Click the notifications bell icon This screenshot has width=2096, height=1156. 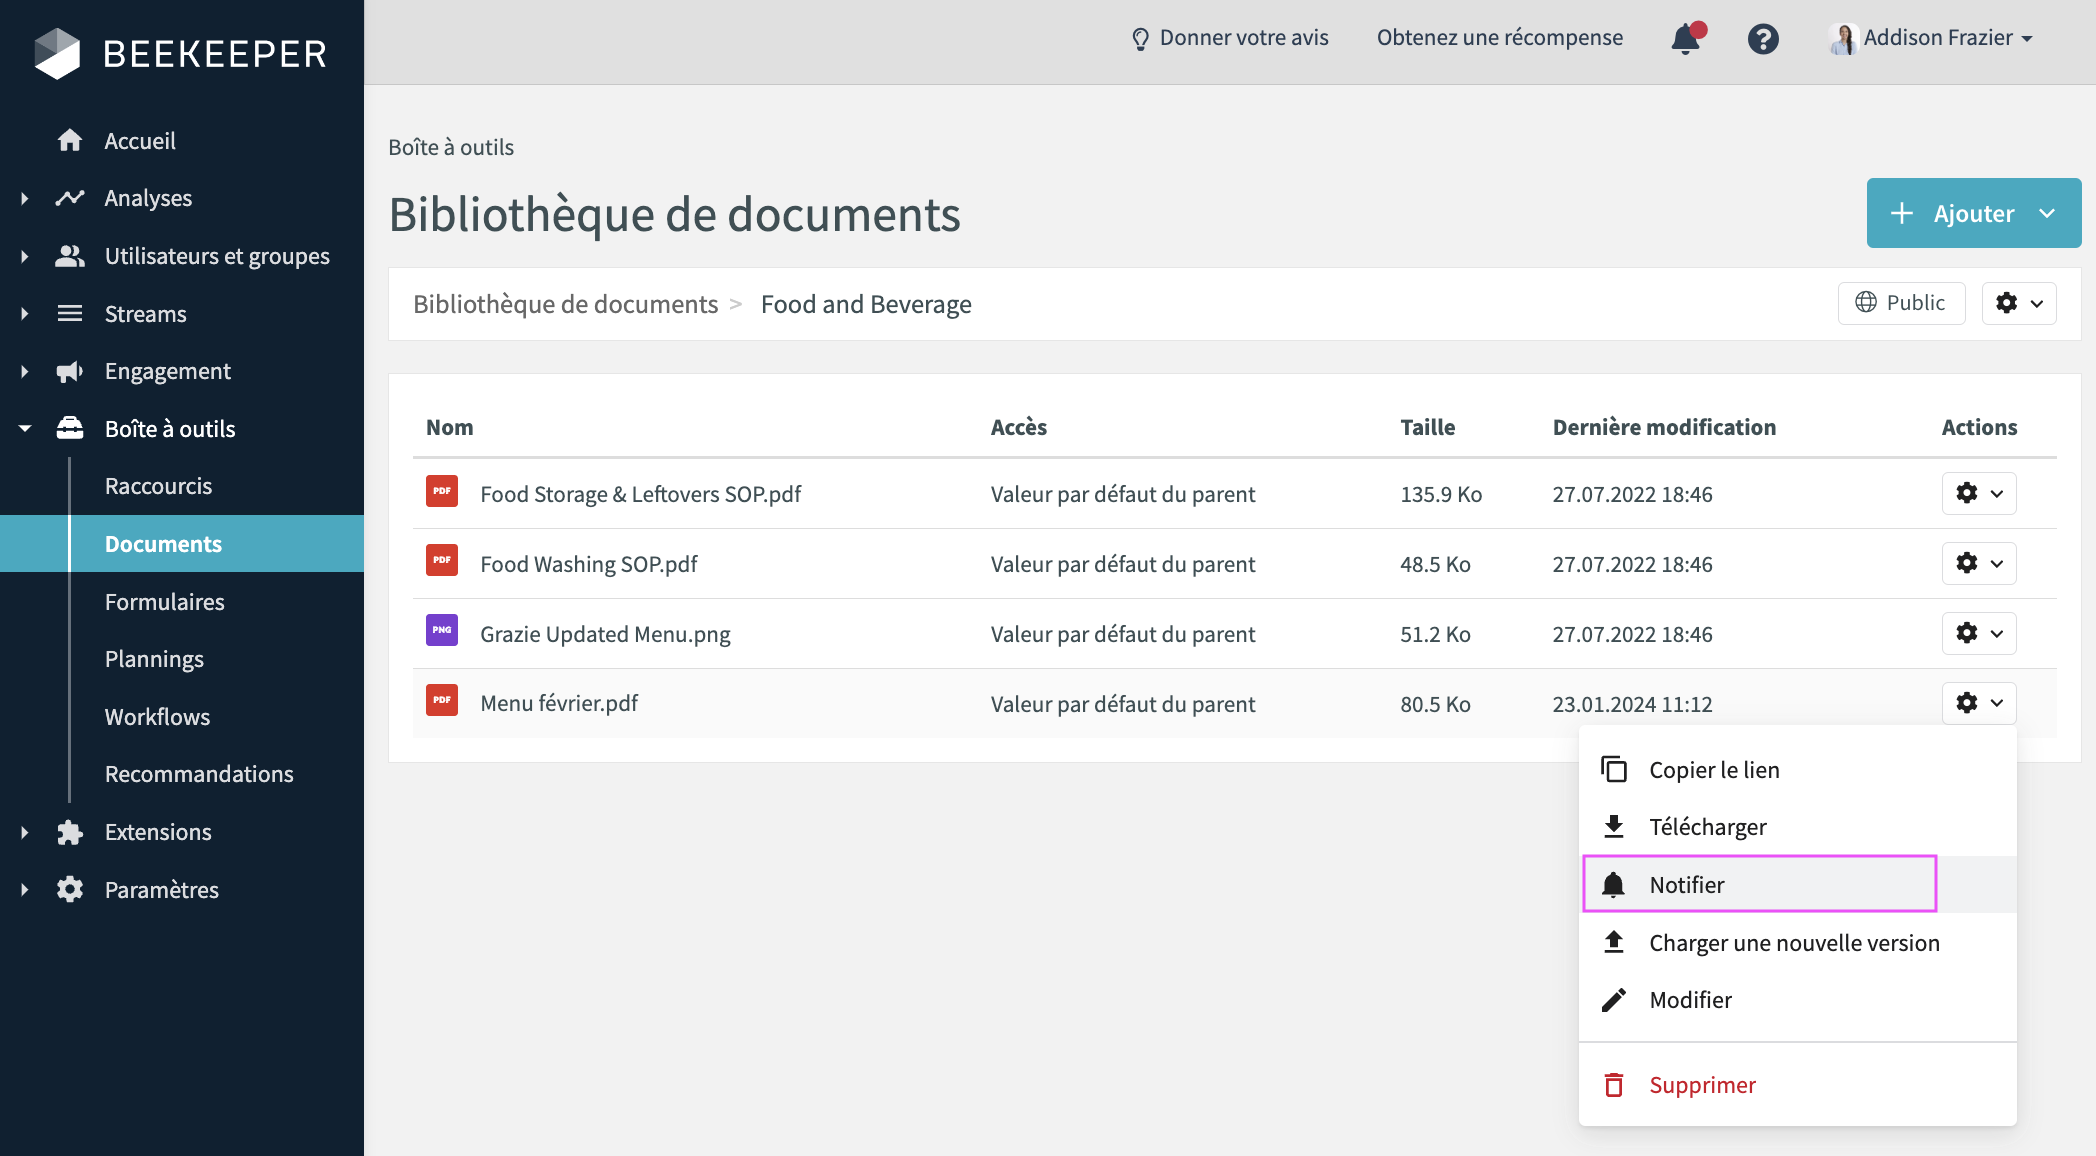click(1686, 38)
